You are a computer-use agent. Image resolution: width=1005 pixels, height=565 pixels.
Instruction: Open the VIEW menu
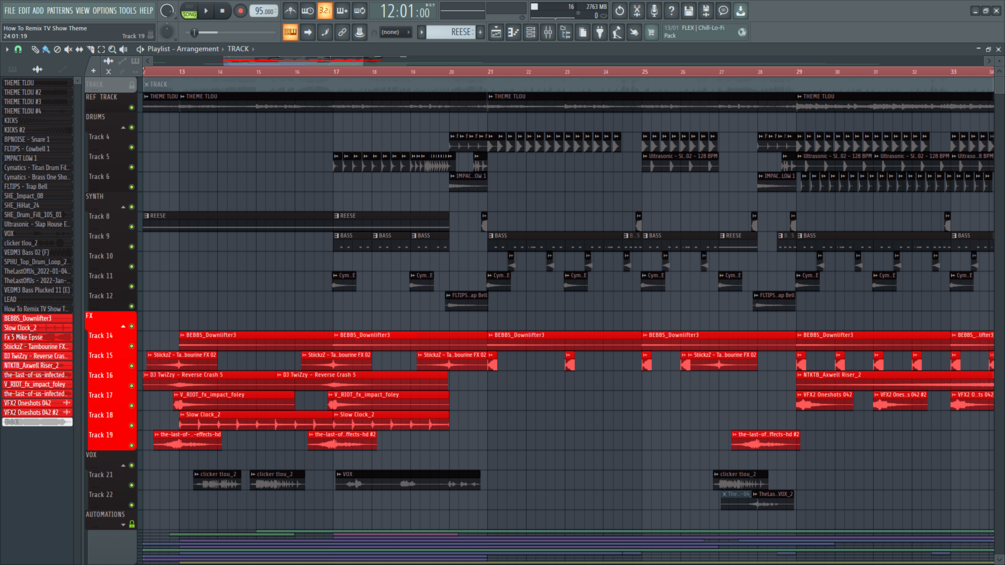83,11
